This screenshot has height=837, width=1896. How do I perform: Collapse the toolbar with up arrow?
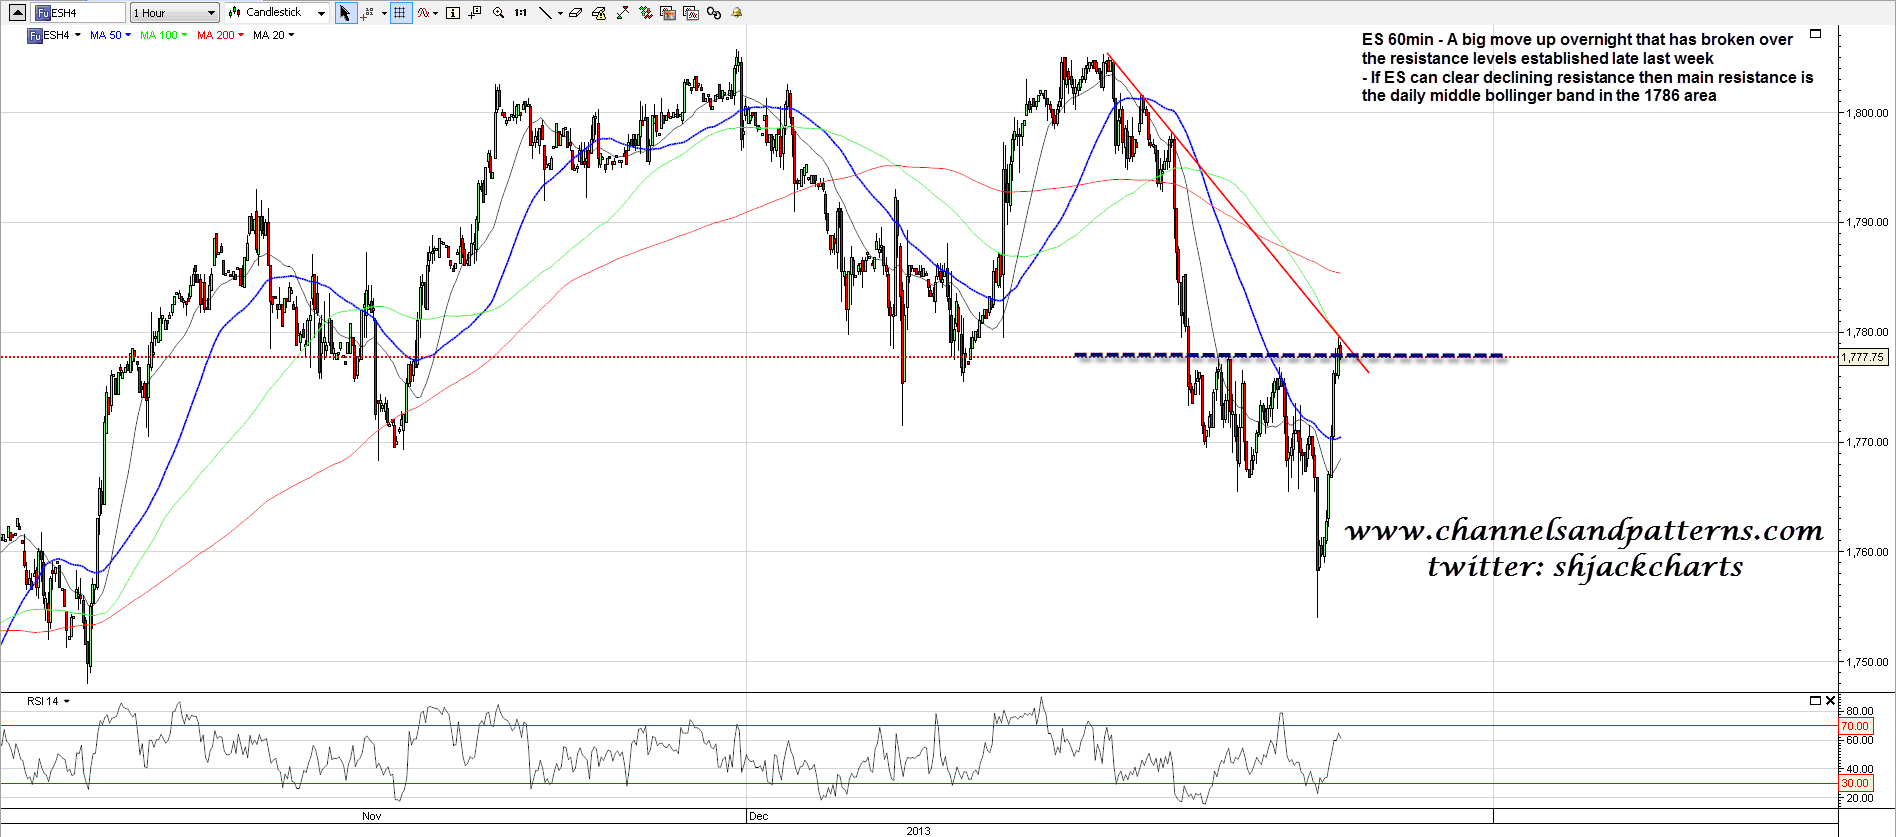click(x=17, y=13)
